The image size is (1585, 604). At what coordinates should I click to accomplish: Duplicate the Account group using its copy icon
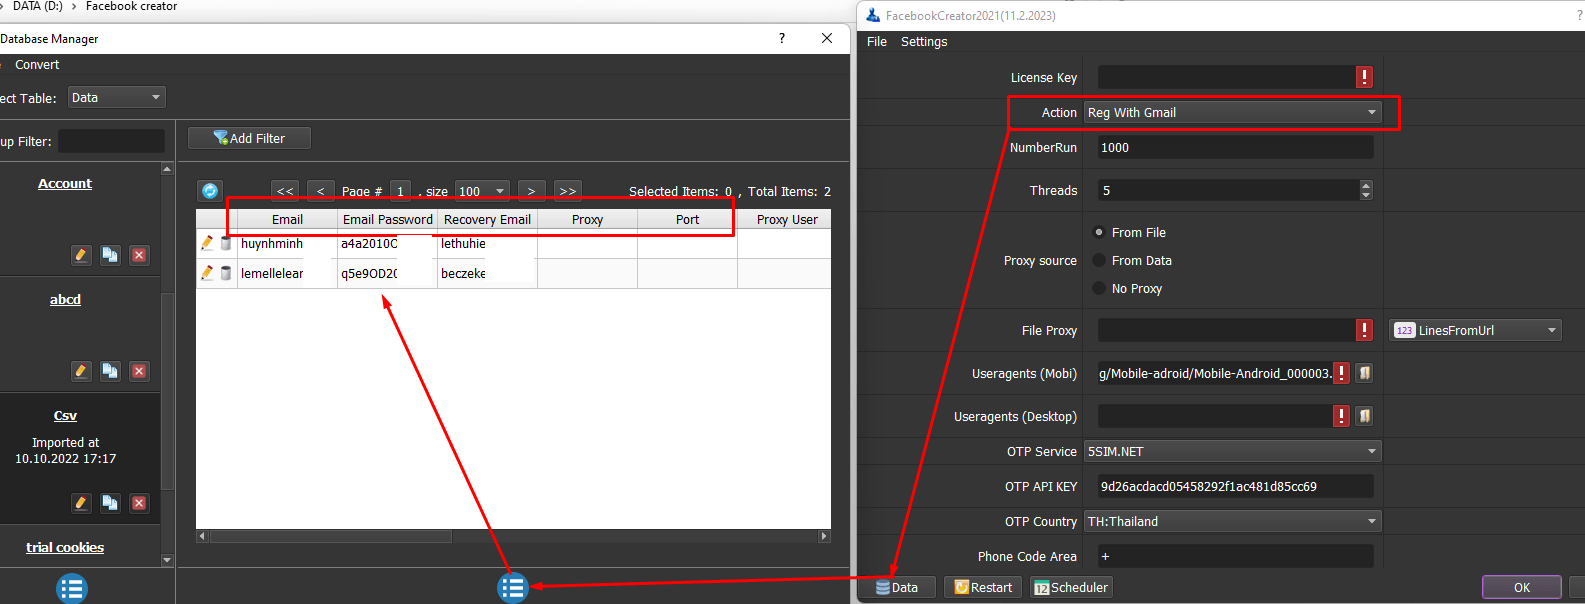(110, 255)
